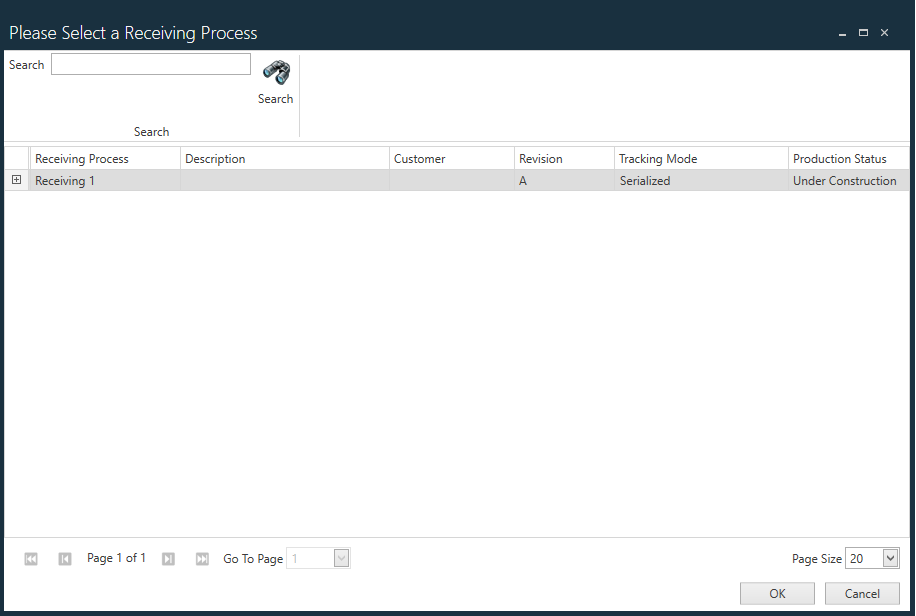Click the next page arrow icon
The width and height of the screenshot is (916, 616).
pos(168,558)
